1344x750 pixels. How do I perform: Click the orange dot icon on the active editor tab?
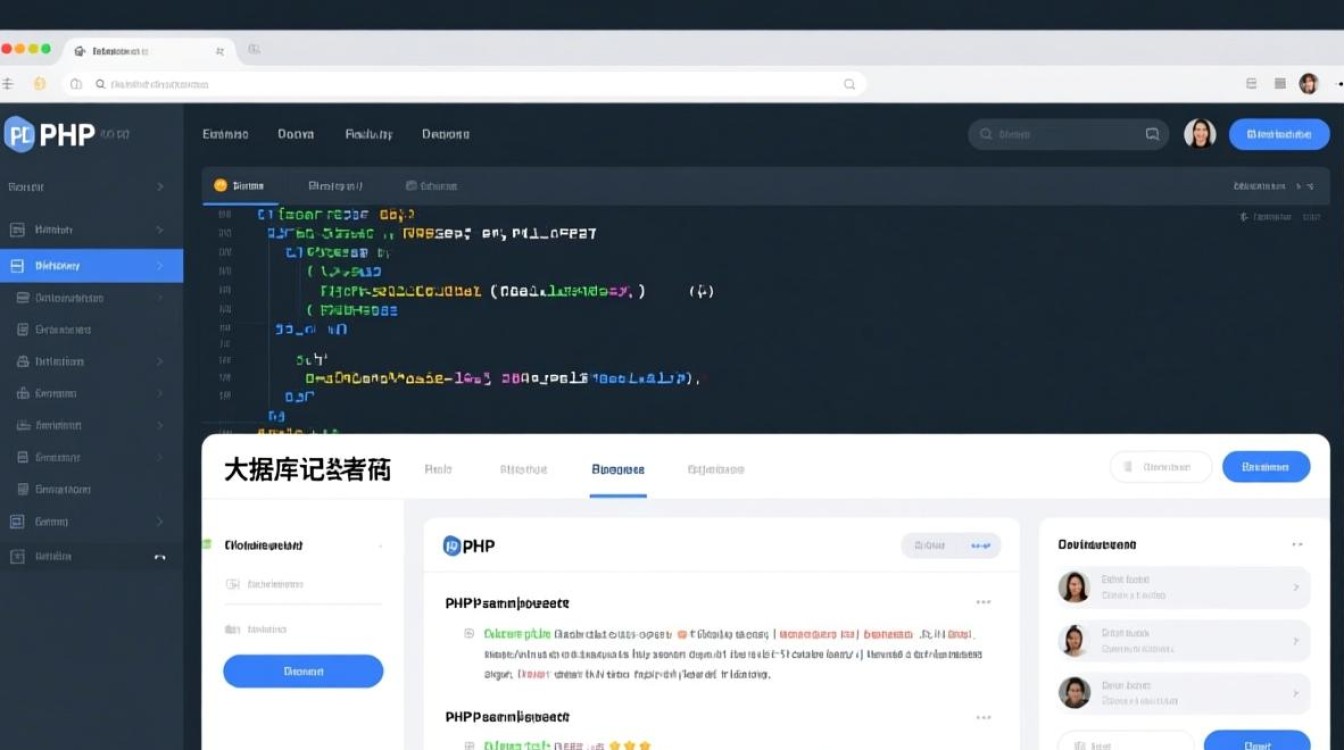[222, 185]
